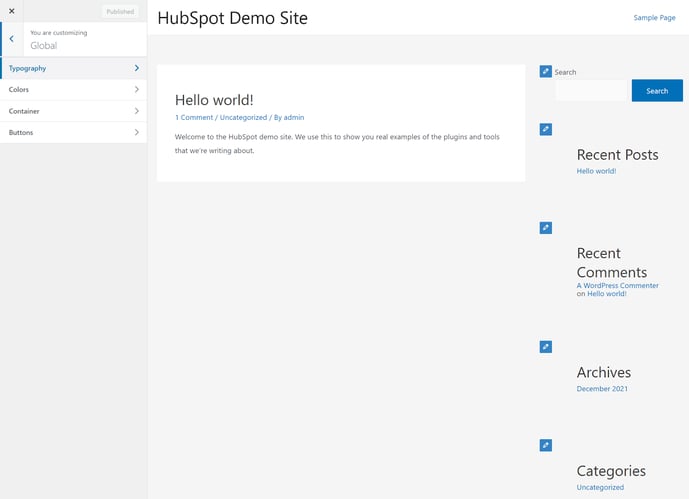Expand the Buttons section chevron

pos(137,132)
